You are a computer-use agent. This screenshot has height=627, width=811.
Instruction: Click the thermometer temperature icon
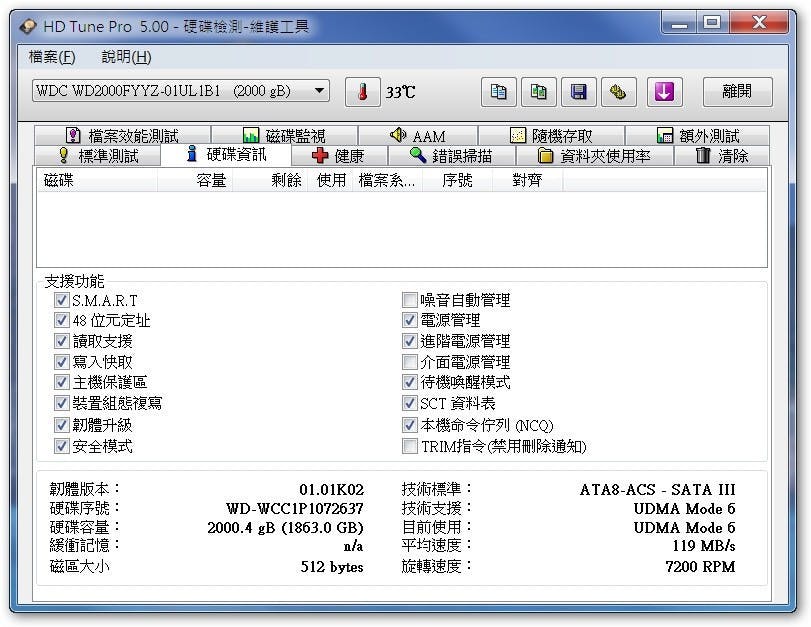tap(362, 92)
